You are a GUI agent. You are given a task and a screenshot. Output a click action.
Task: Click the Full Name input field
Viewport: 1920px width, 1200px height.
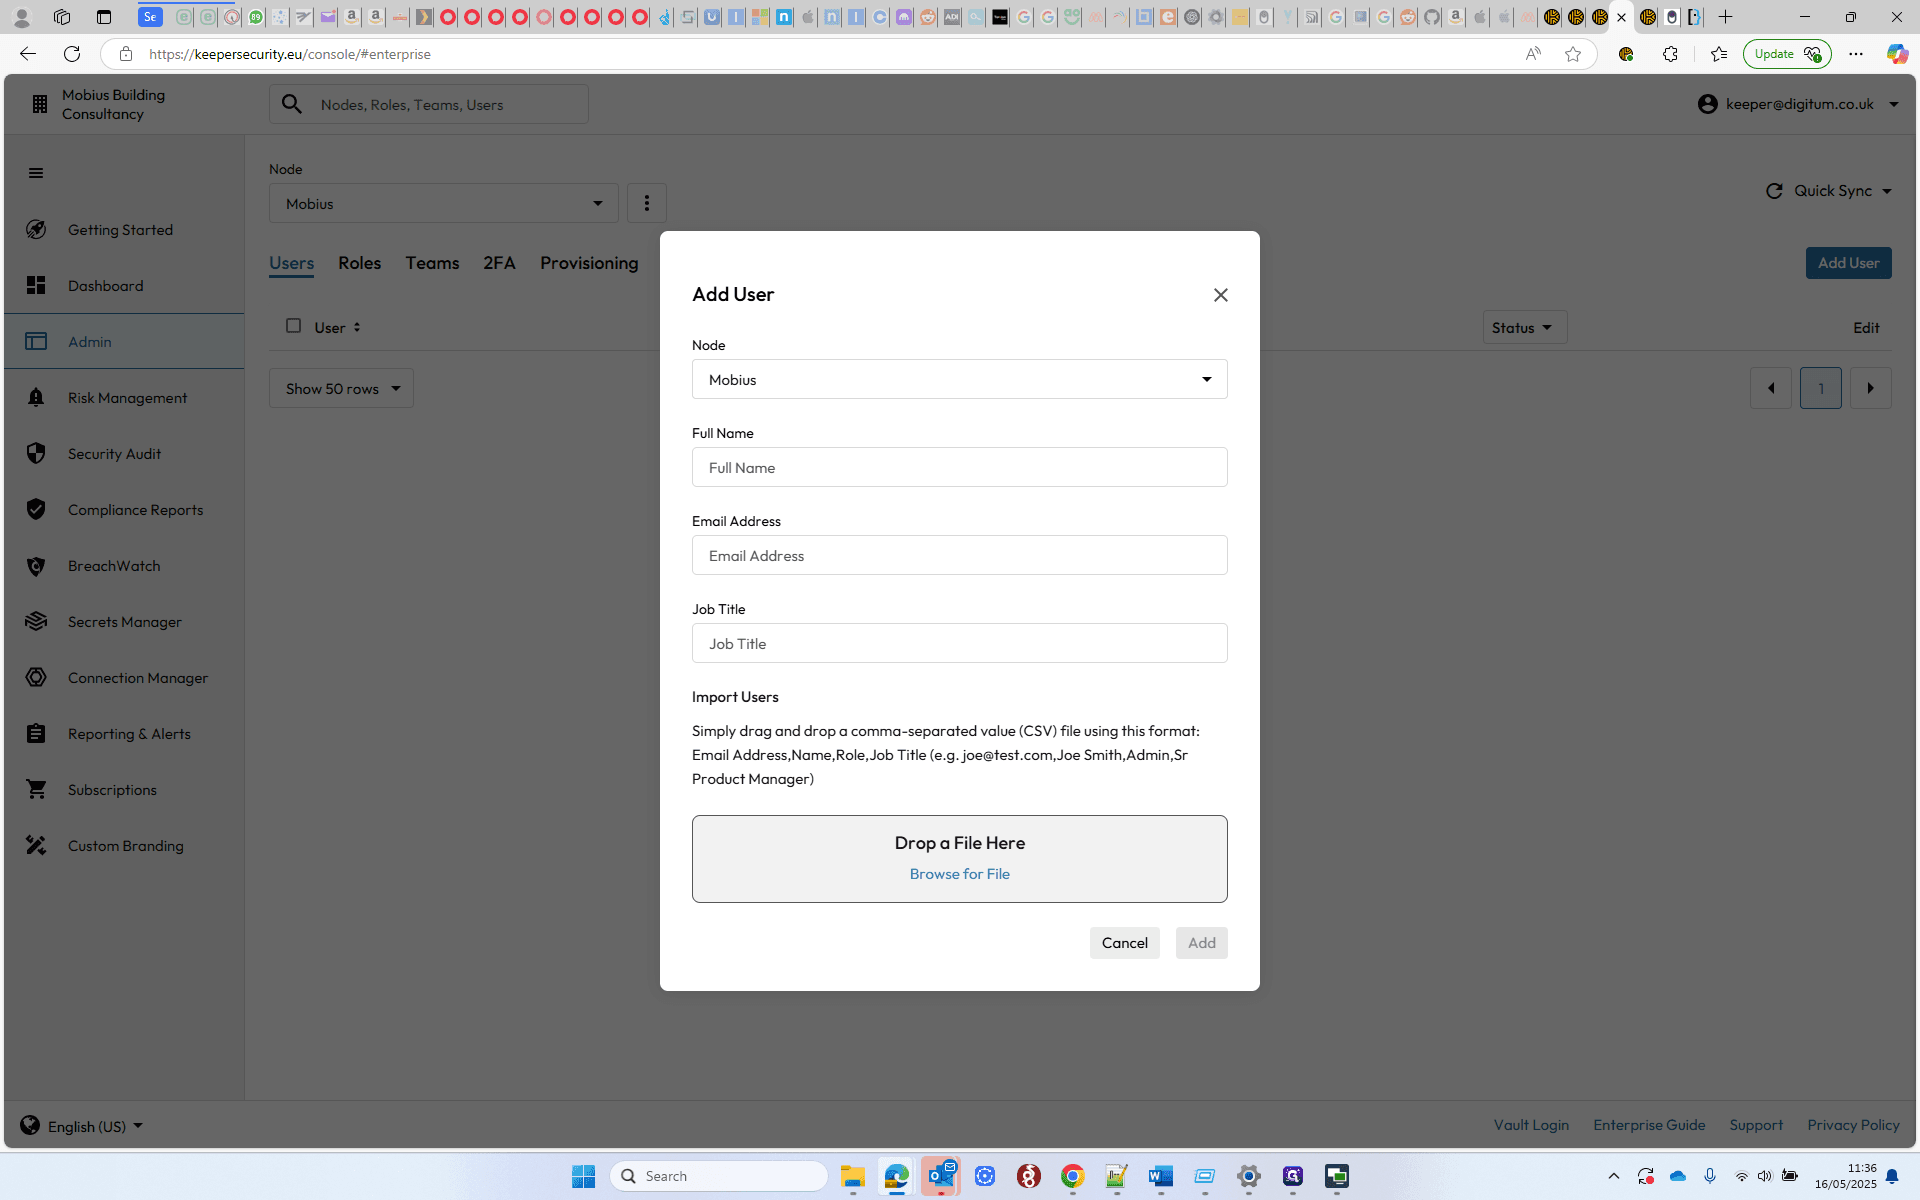pyautogui.click(x=959, y=467)
